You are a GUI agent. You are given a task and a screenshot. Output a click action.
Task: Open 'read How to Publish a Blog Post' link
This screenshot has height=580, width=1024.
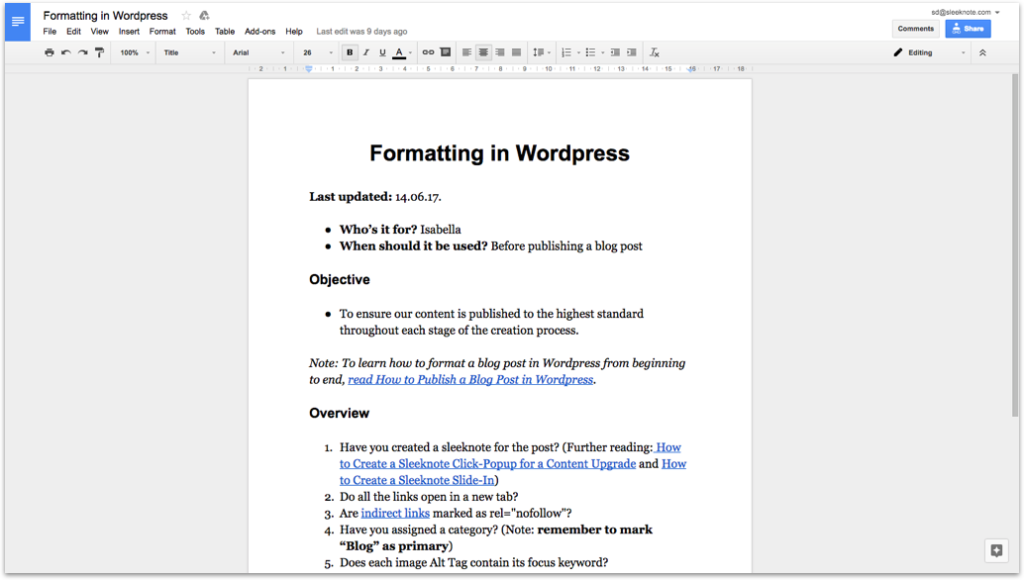click(470, 379)
